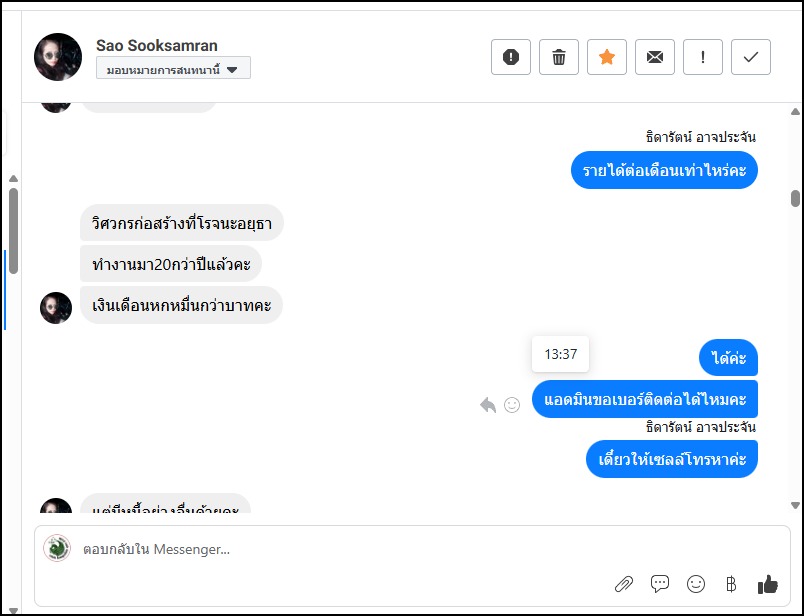Click the conversation scrollbar down arrow
This screenshot has width=804, height=616.
point(795,506)
